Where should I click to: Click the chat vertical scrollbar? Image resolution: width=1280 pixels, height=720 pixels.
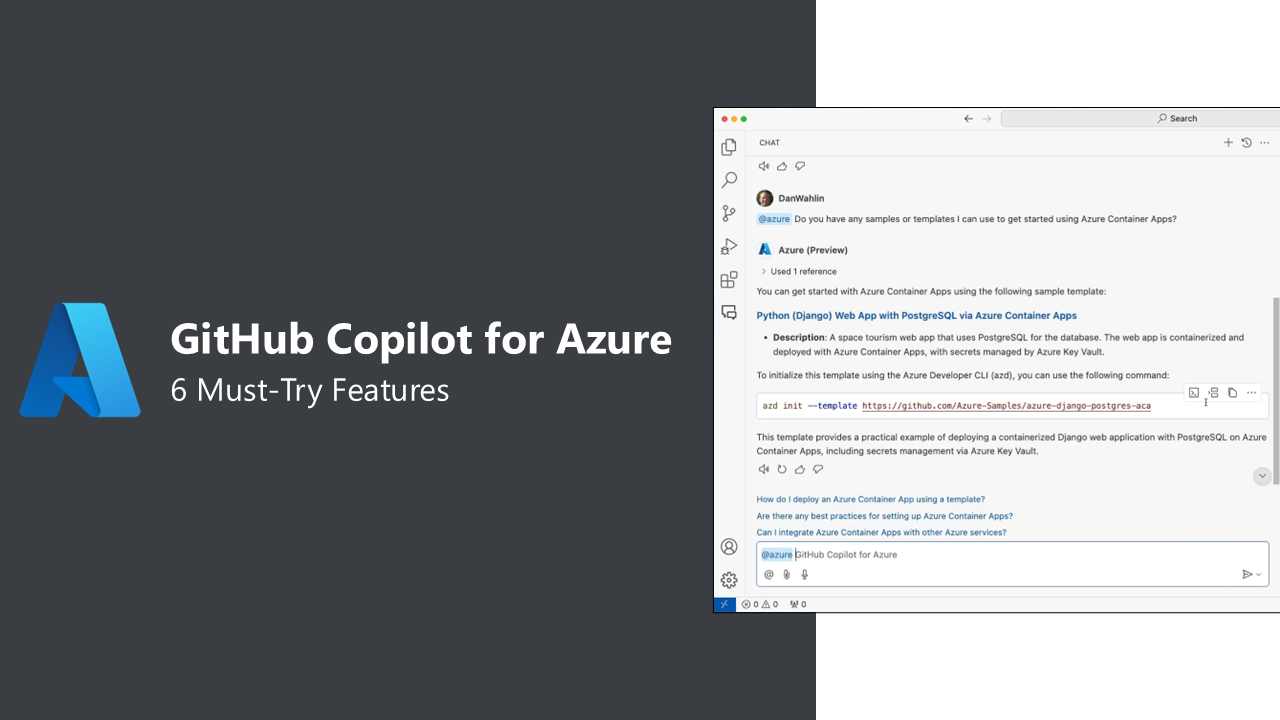(x=1275, y=390)
